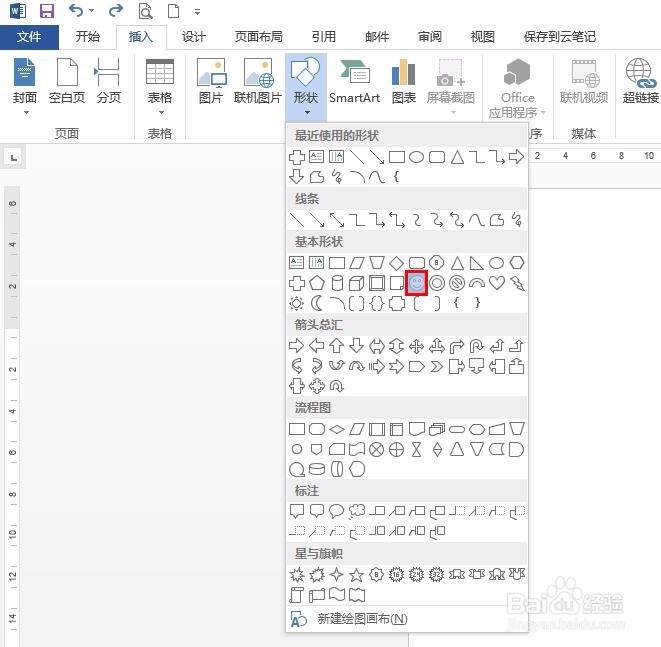
Task: Select the freeform shape in Lines
Action: [x=497, y=220]
